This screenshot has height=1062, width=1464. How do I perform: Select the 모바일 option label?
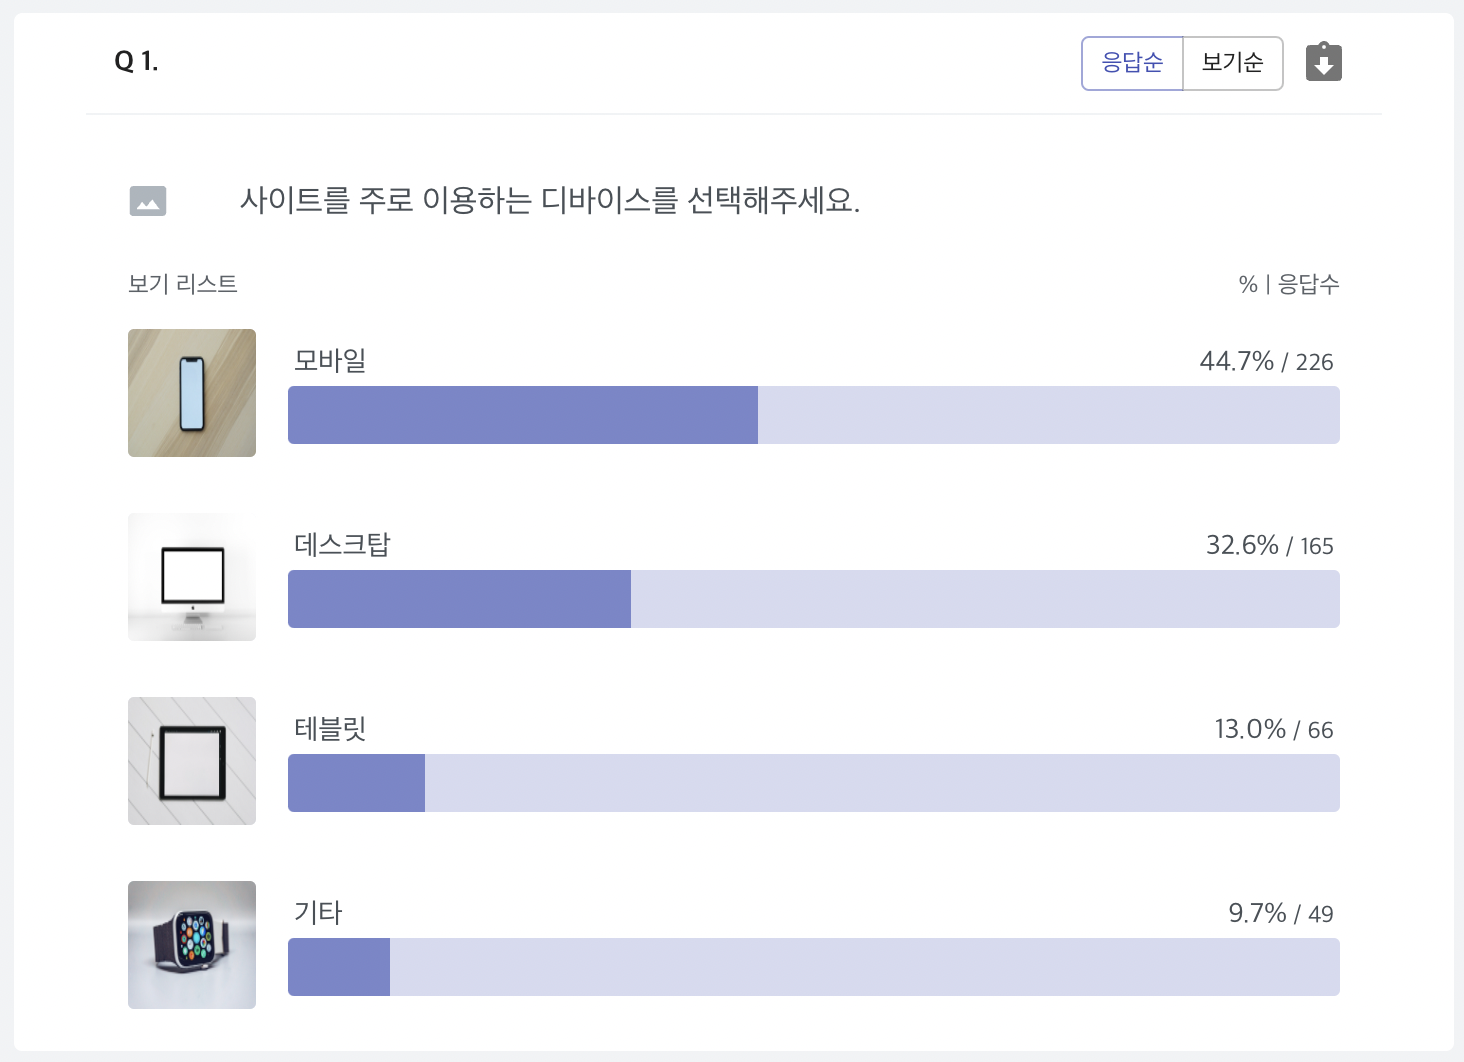330,360
